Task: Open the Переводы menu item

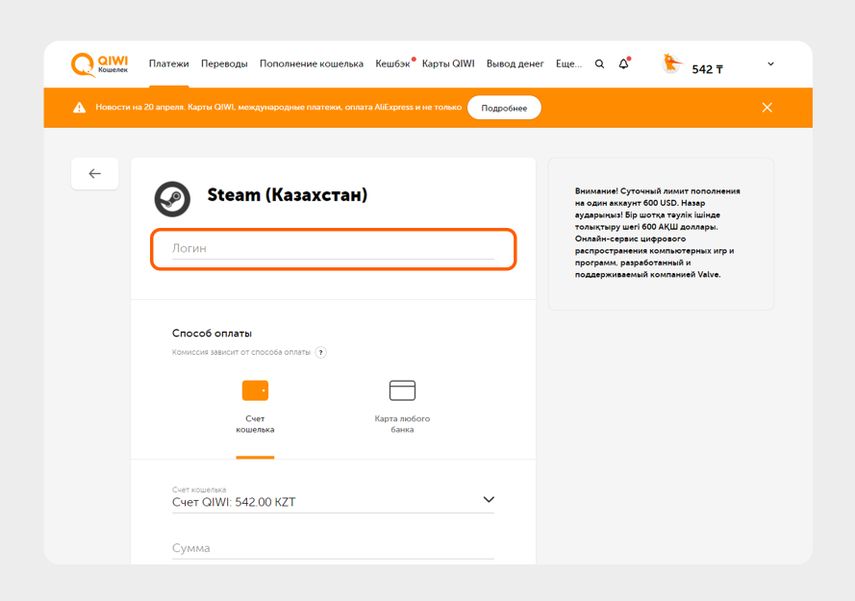Action: click(224, 64)
